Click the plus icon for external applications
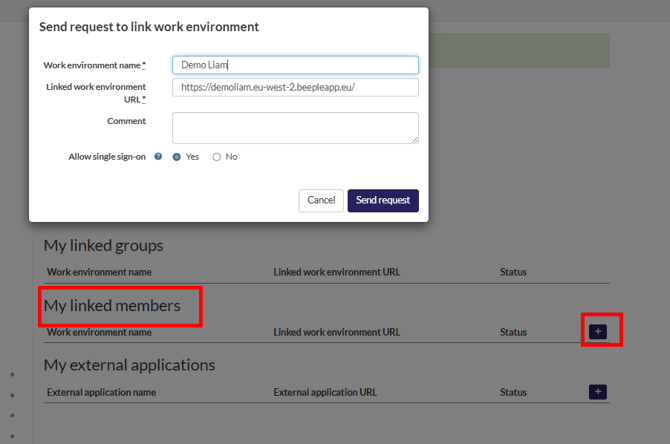The width and height of the screenshot is (670, 444). (598, 392)
